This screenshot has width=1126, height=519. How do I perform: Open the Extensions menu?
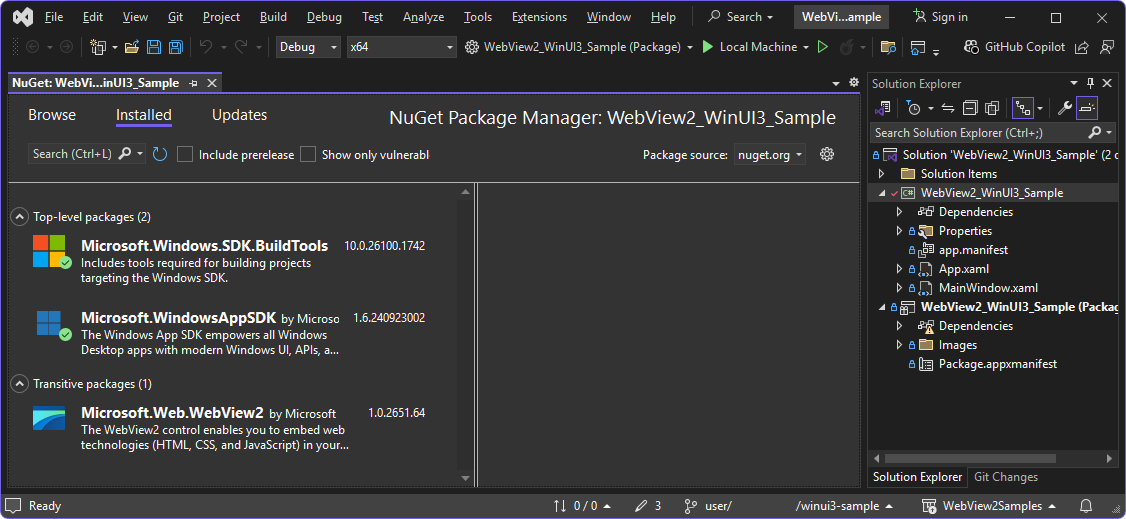coord(539,17)
